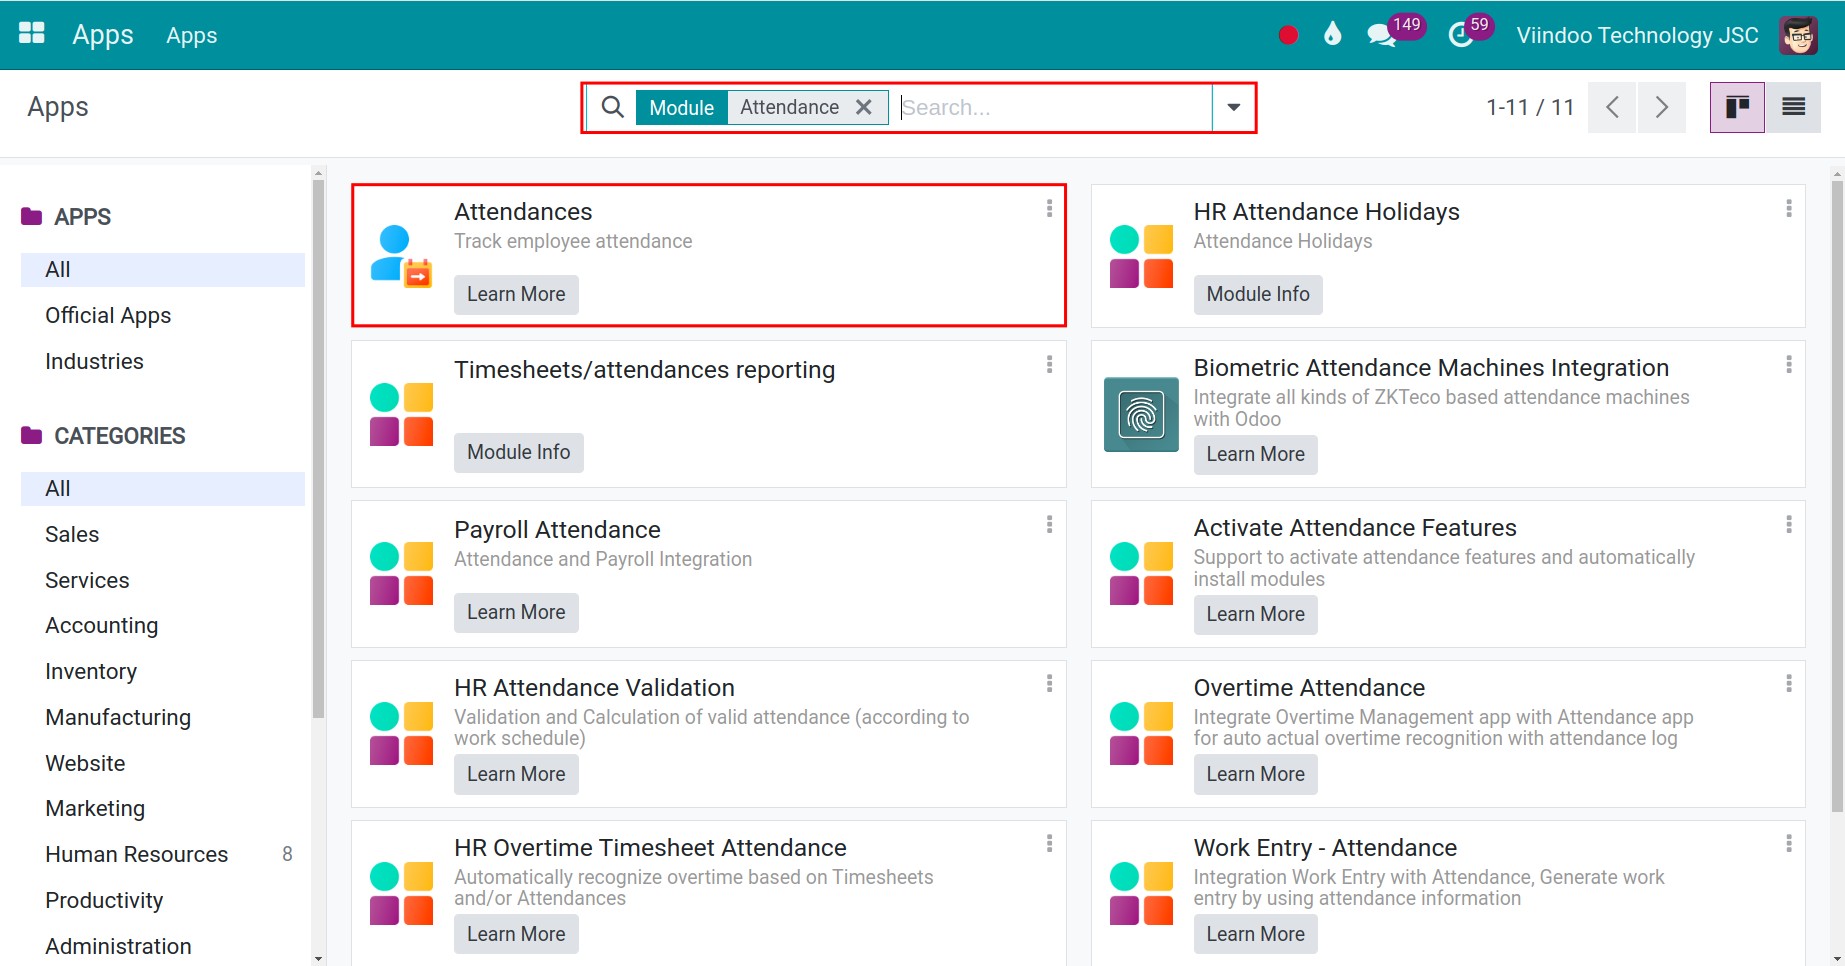The image size is (1845, 966).
Task: Expand the search options dropdown arrow
Action: [1233, 107]
